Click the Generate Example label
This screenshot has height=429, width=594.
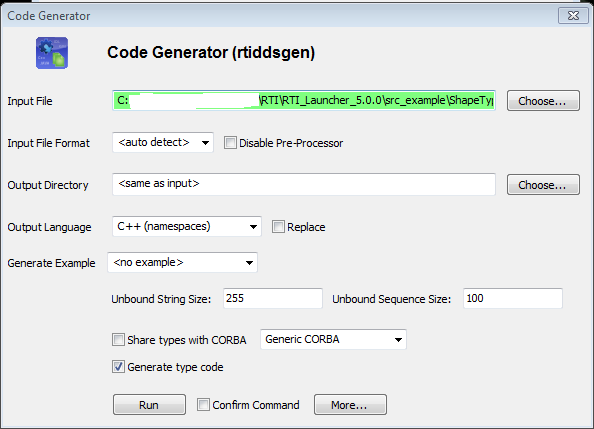click(x=51, y=263)
